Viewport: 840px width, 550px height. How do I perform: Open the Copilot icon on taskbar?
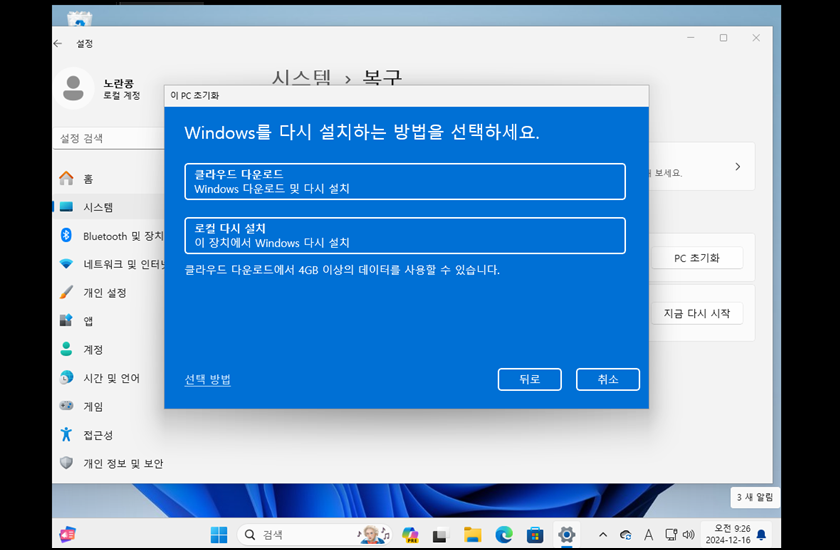[410, 534]
